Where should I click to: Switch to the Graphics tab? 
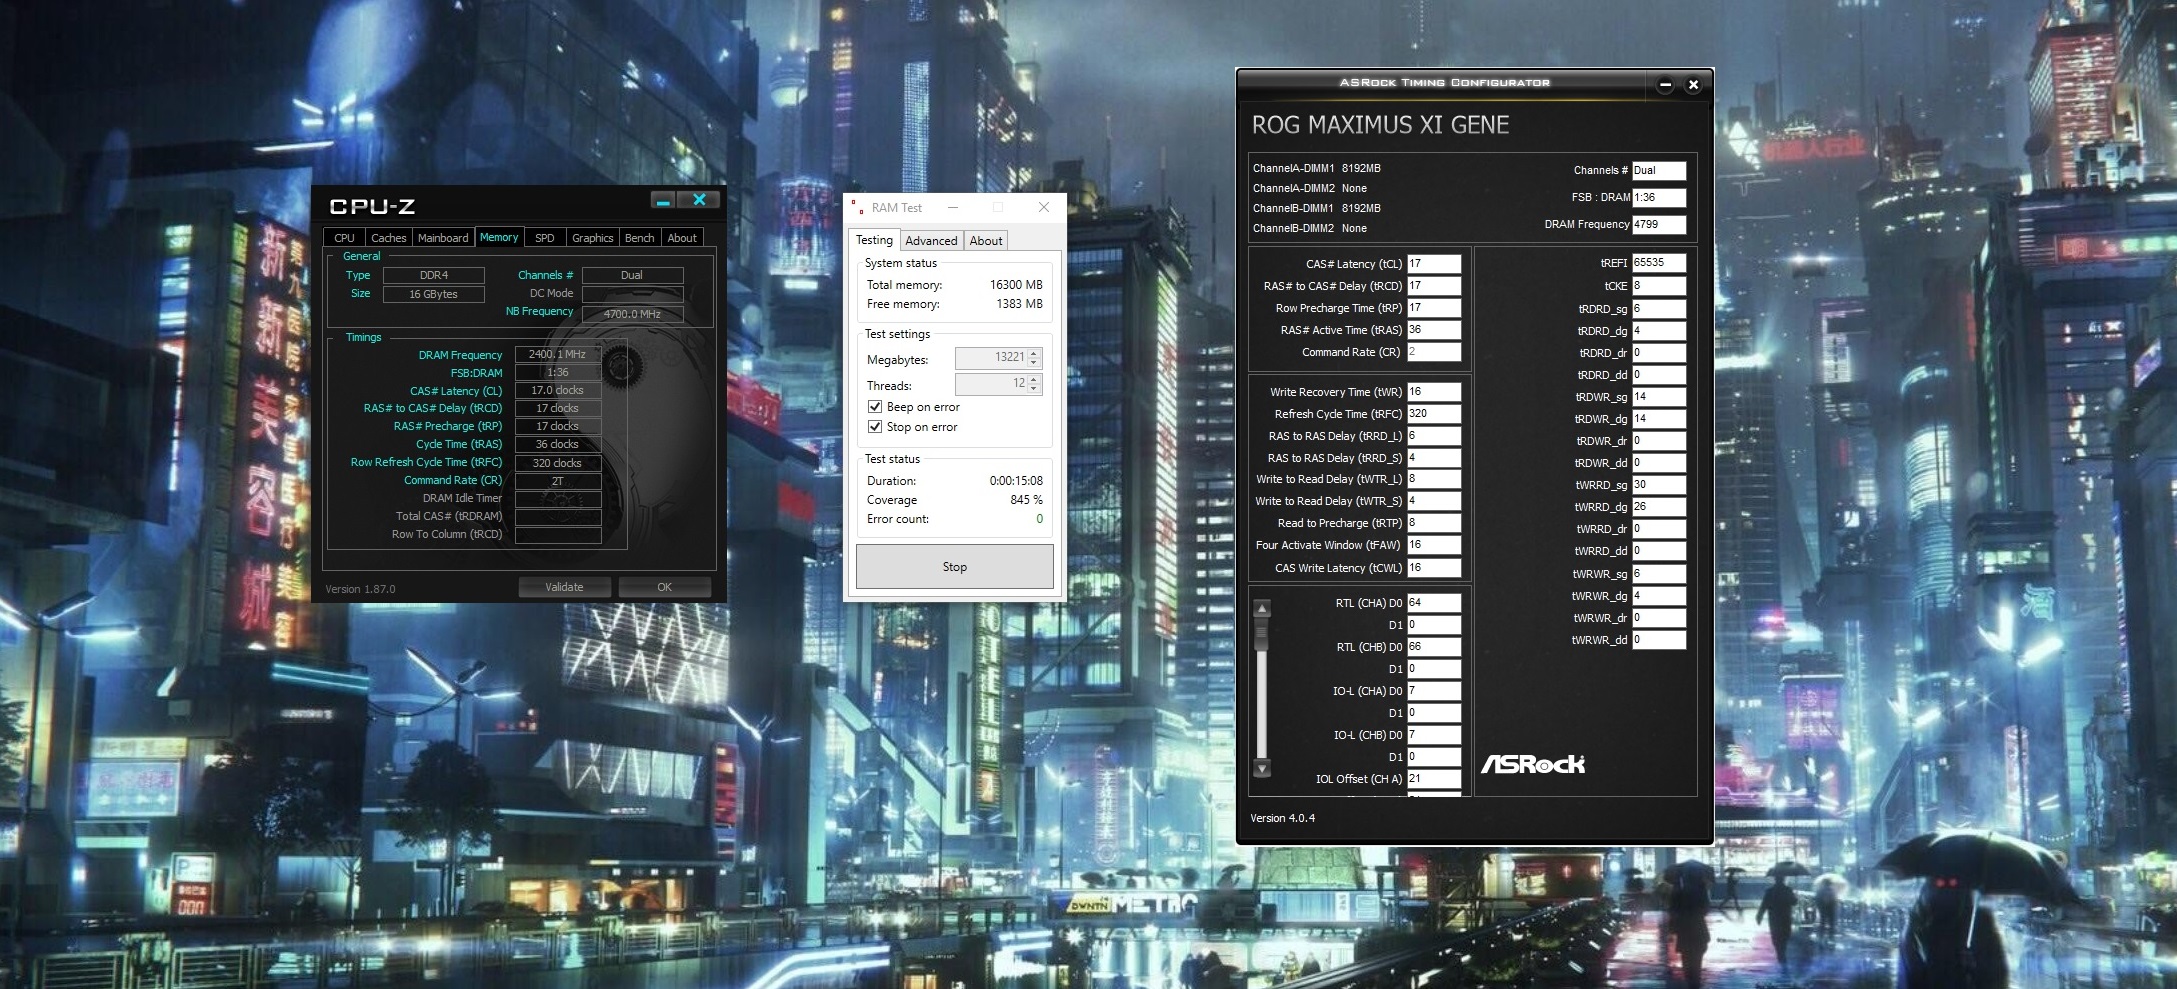tap(593, 238)
